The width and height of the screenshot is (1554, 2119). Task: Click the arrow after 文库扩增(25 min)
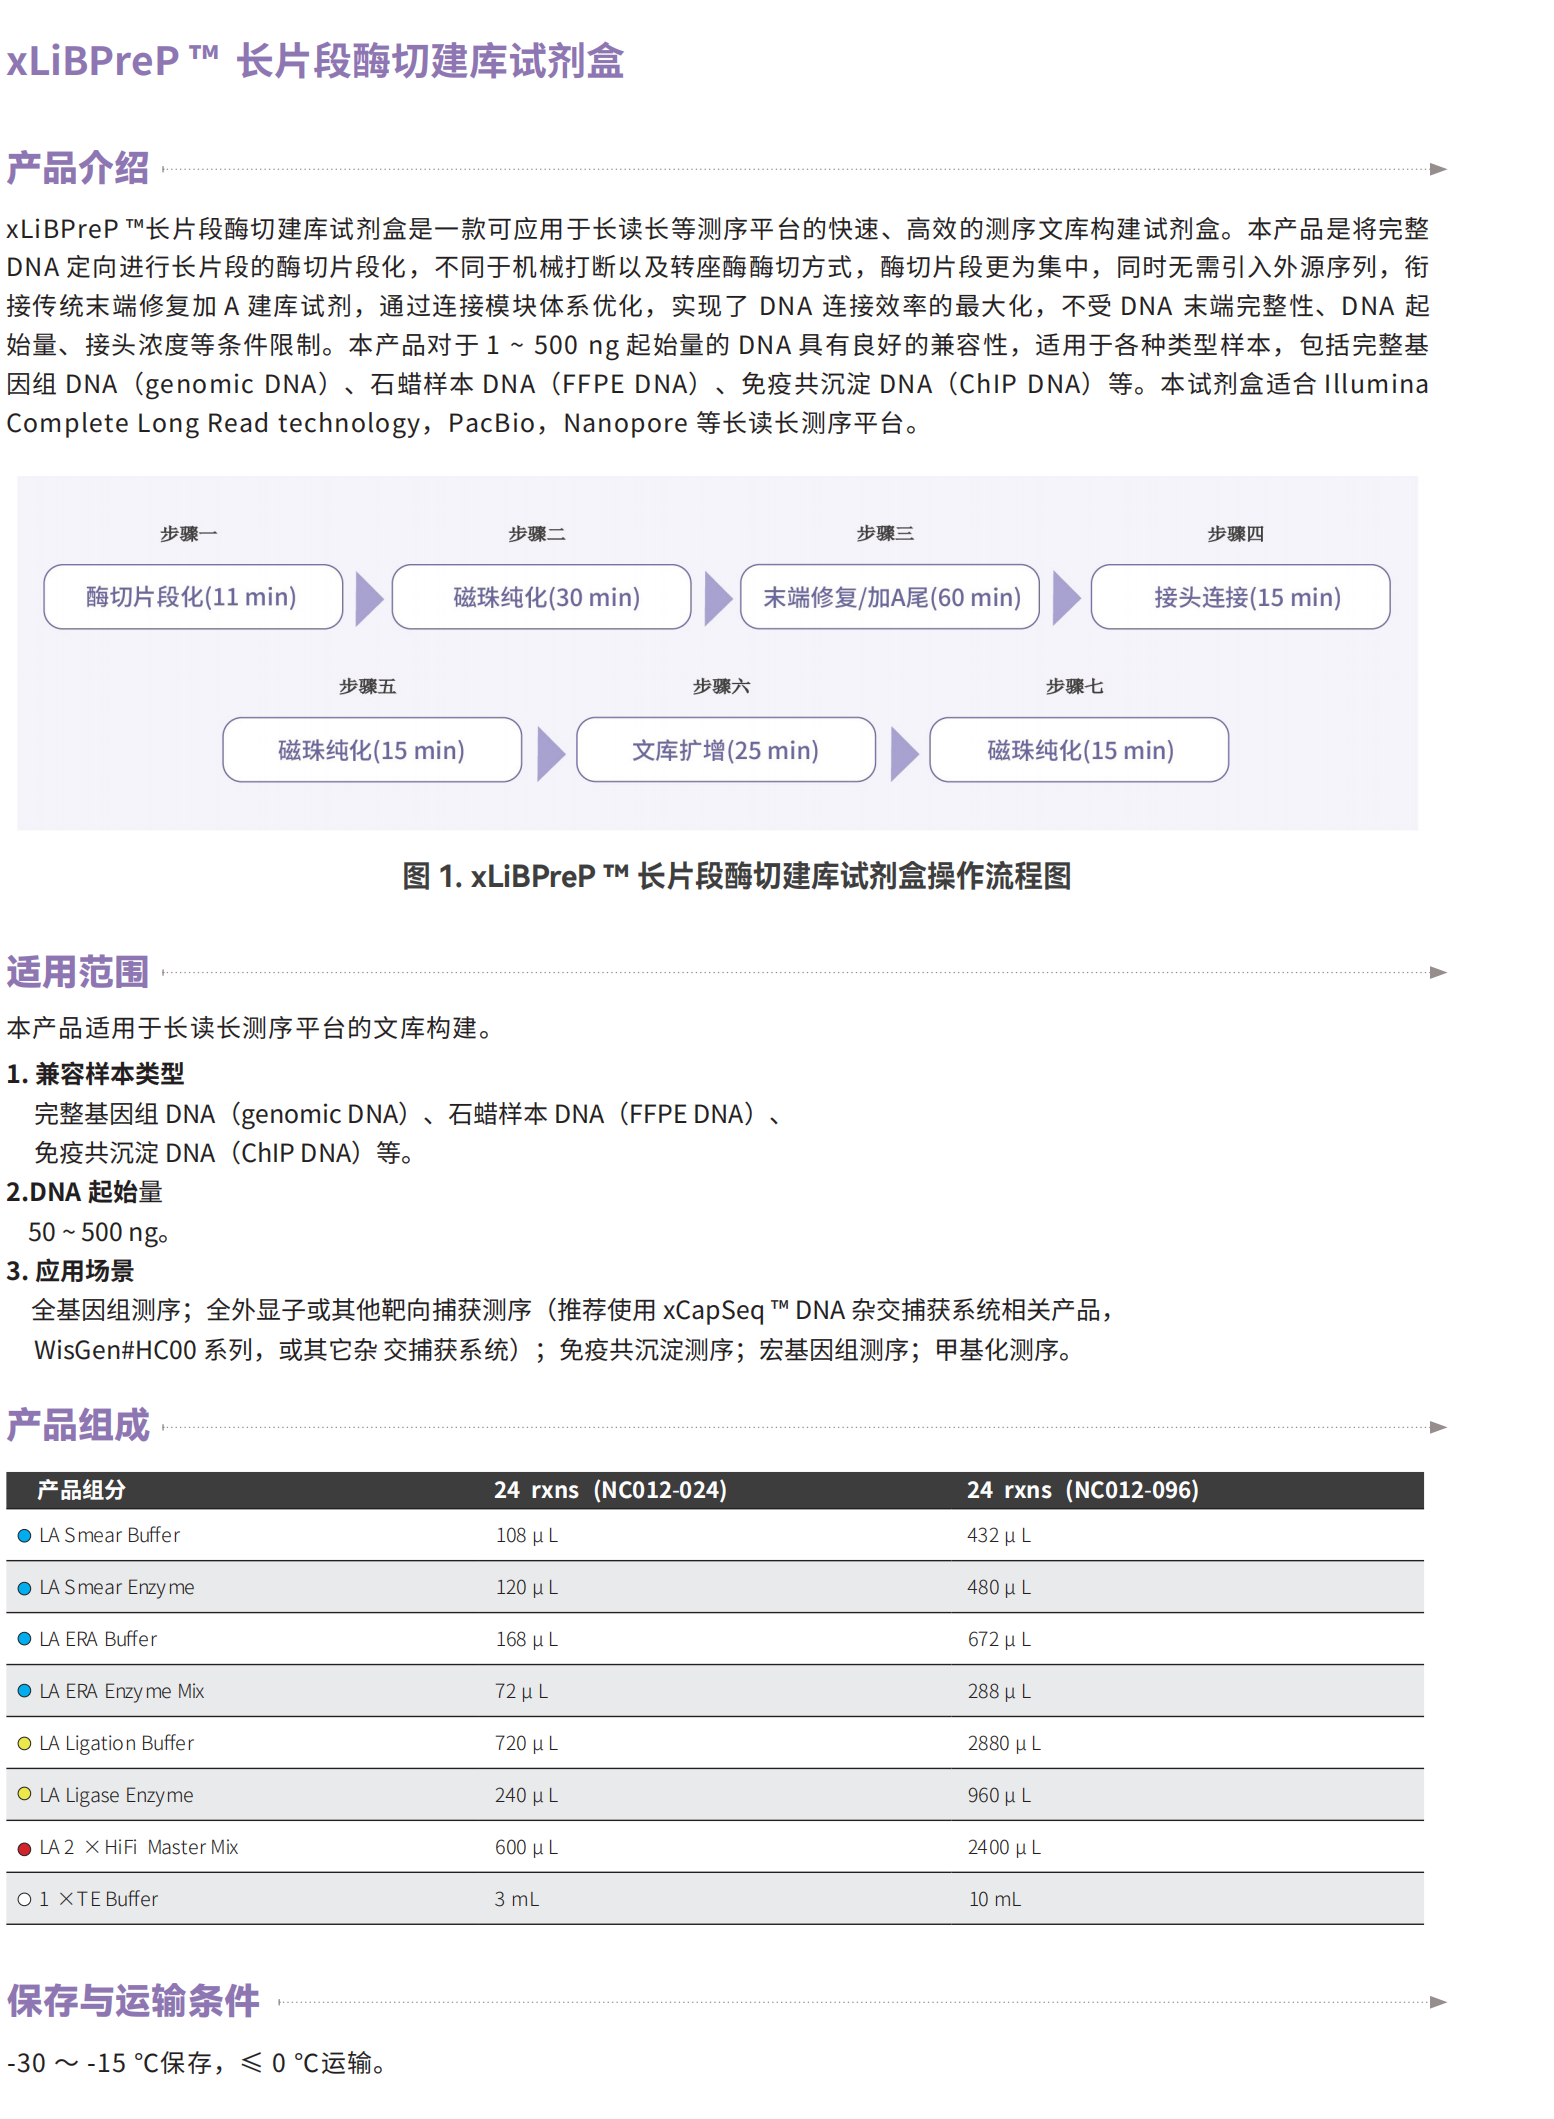pyautogui.click(x=904, y=752)
